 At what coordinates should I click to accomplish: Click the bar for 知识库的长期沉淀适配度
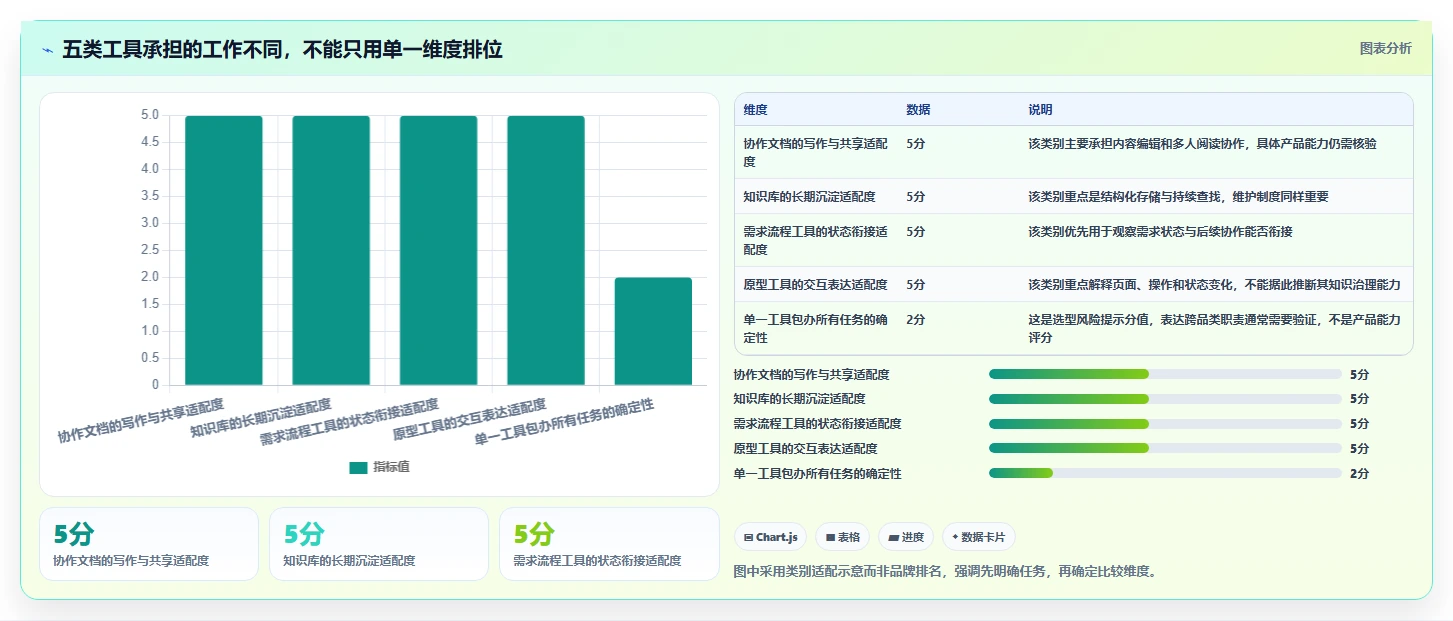[x=331, y=250]
